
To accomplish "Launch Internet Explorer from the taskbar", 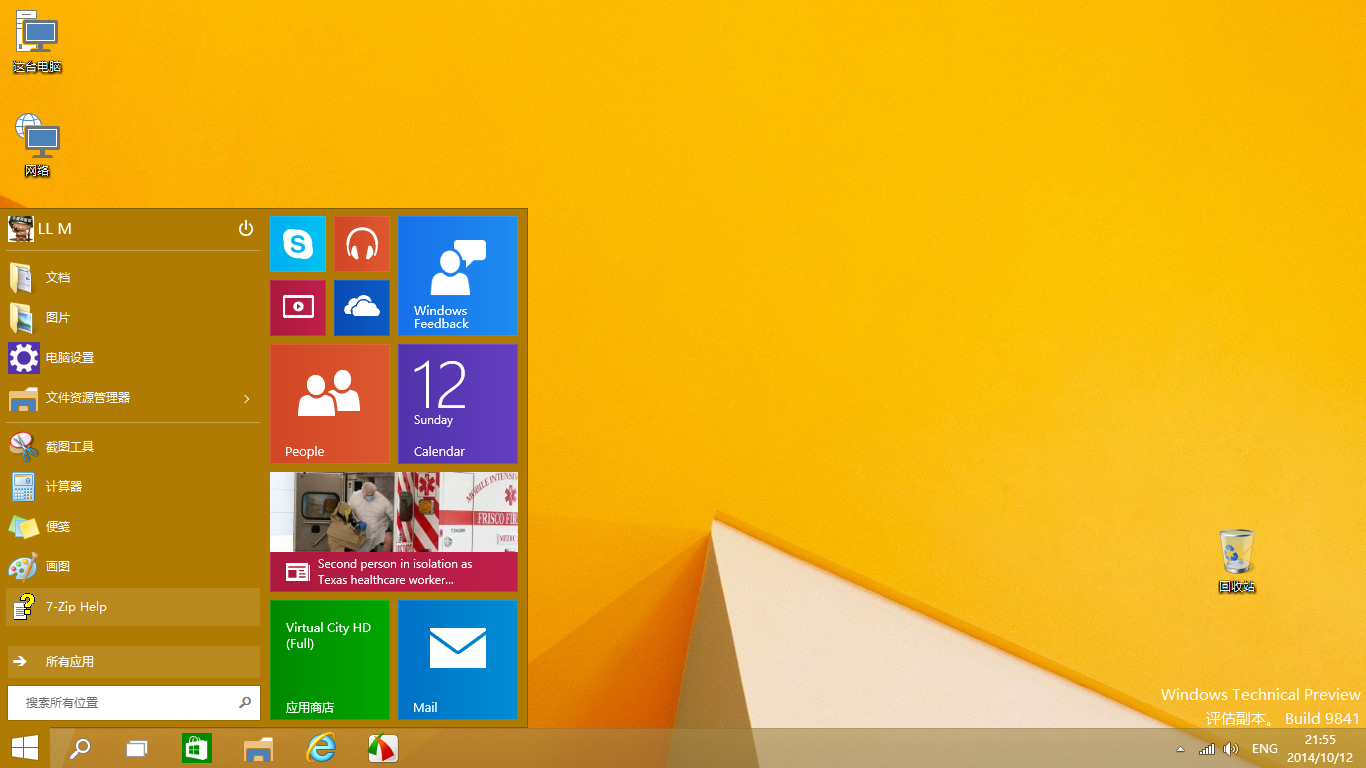I will click(321, 748).
